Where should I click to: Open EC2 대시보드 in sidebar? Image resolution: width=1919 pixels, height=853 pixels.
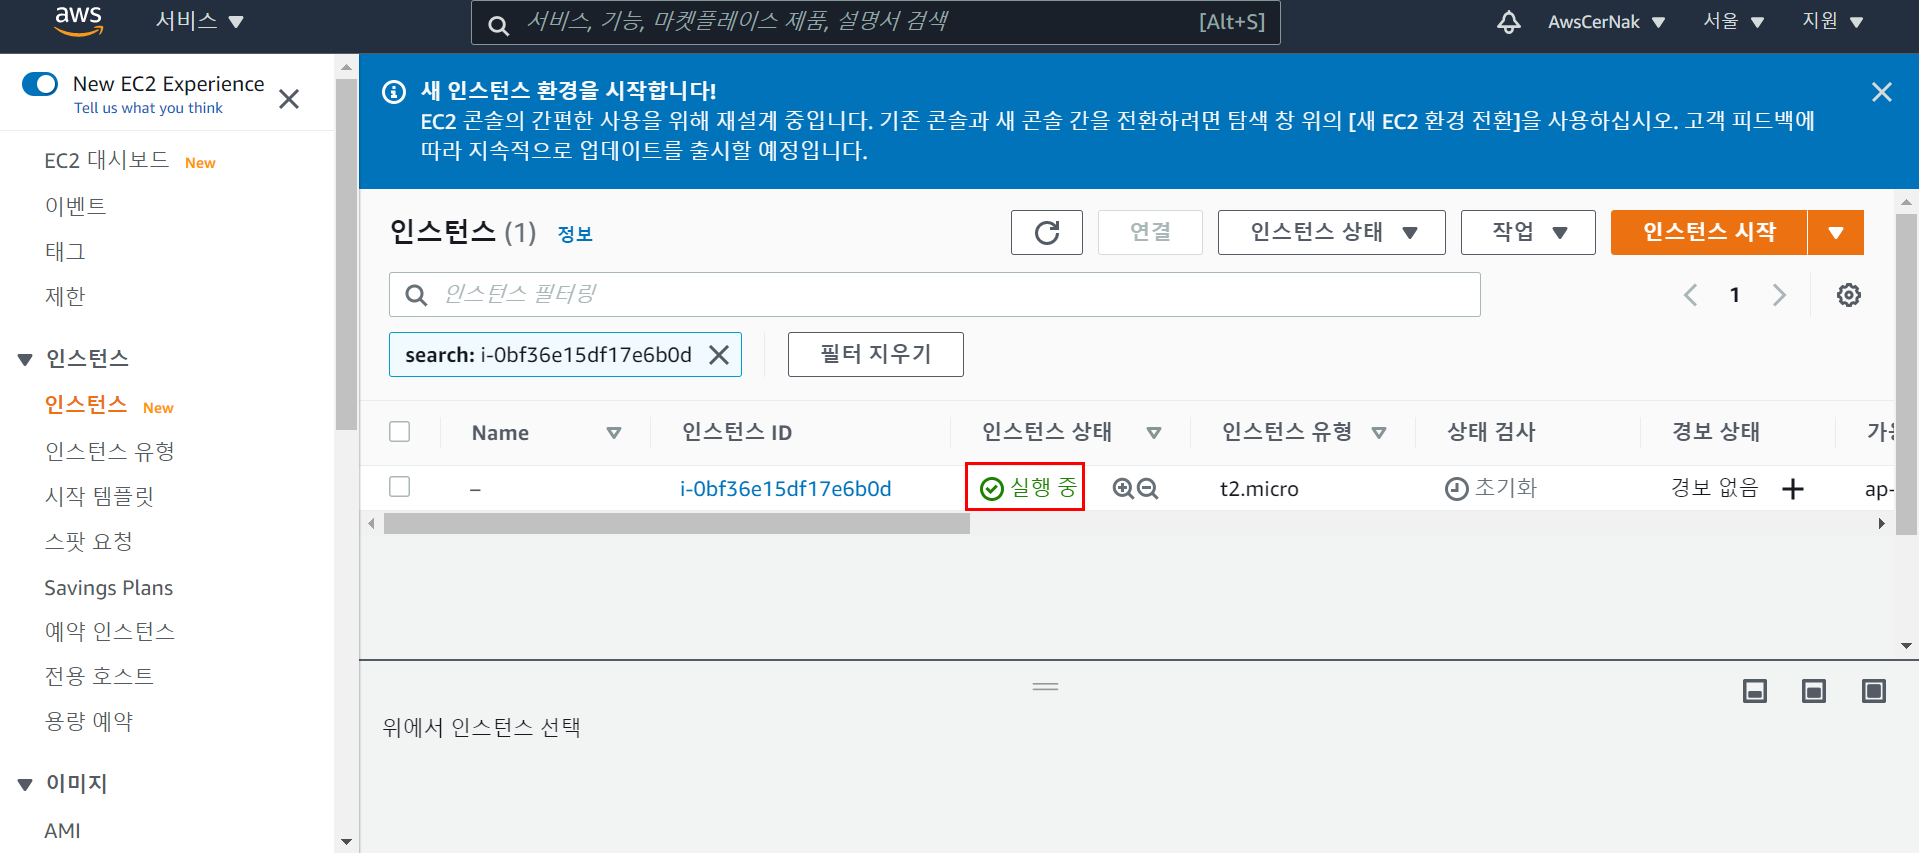click(x=107, y=161)
